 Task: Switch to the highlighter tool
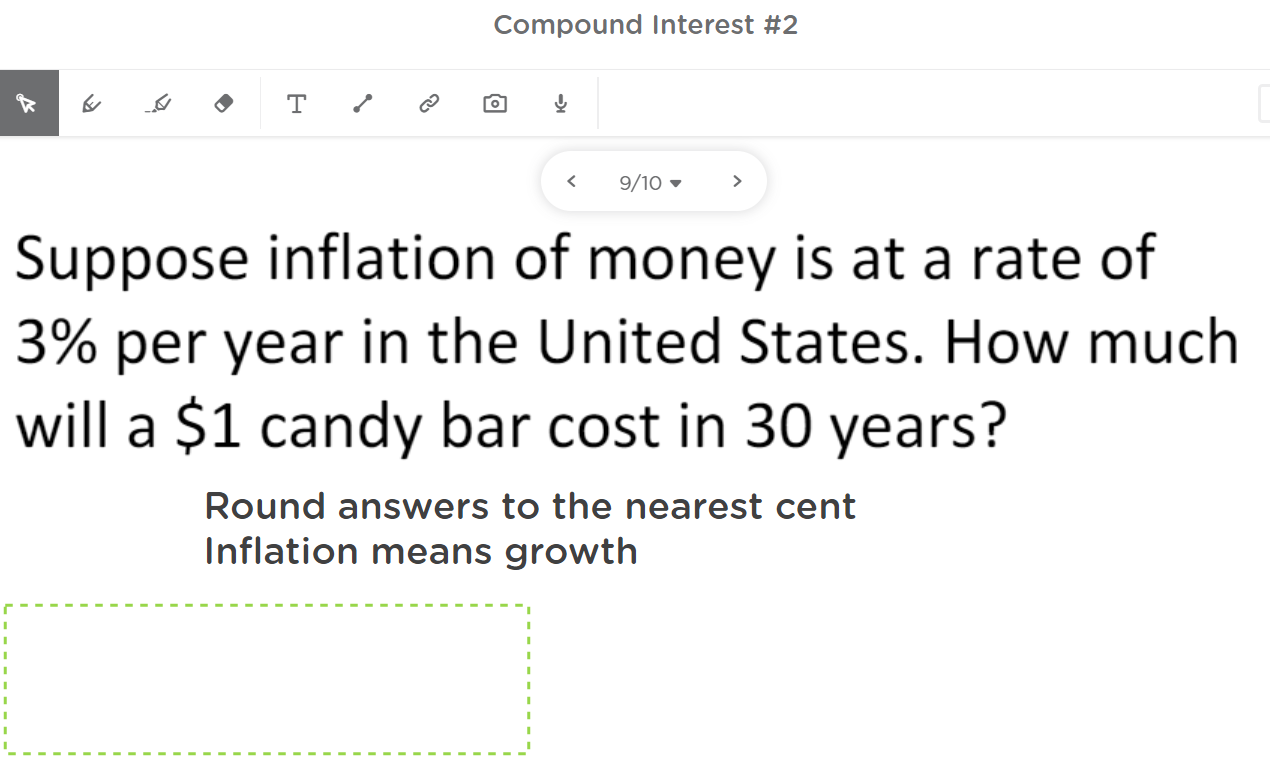tap(158, 102)
